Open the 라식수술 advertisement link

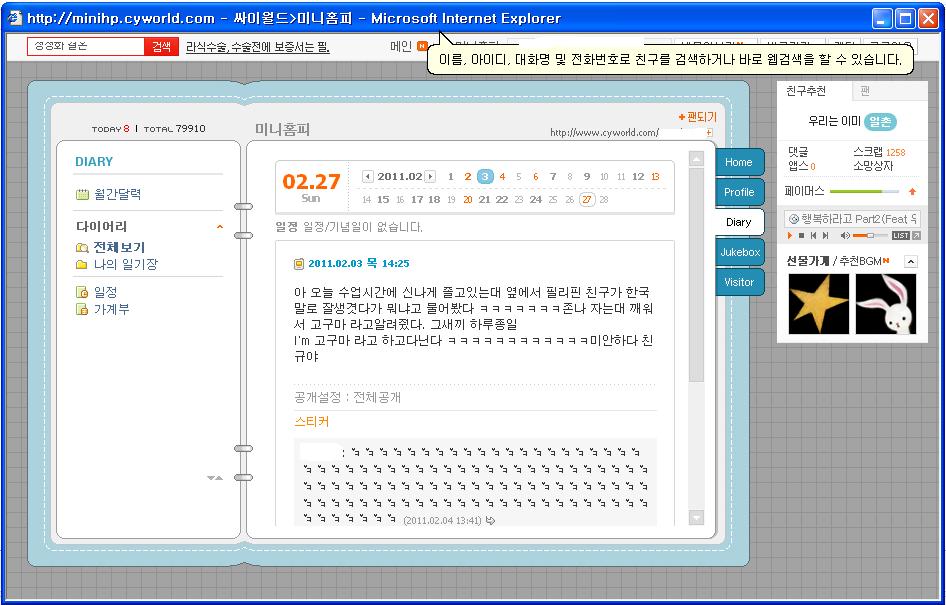pyautogui.click(x=258, y=47)
